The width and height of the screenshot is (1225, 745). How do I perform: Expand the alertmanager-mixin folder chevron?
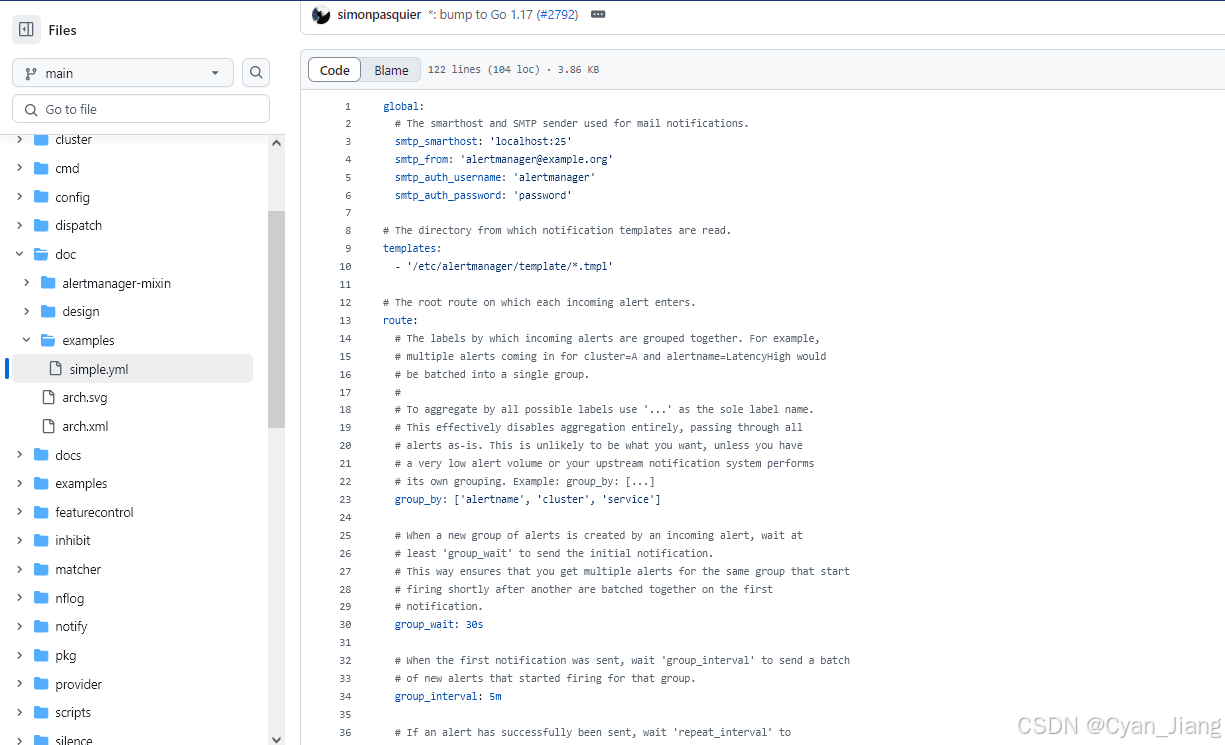pyautogui.click(x=27, y=283)
